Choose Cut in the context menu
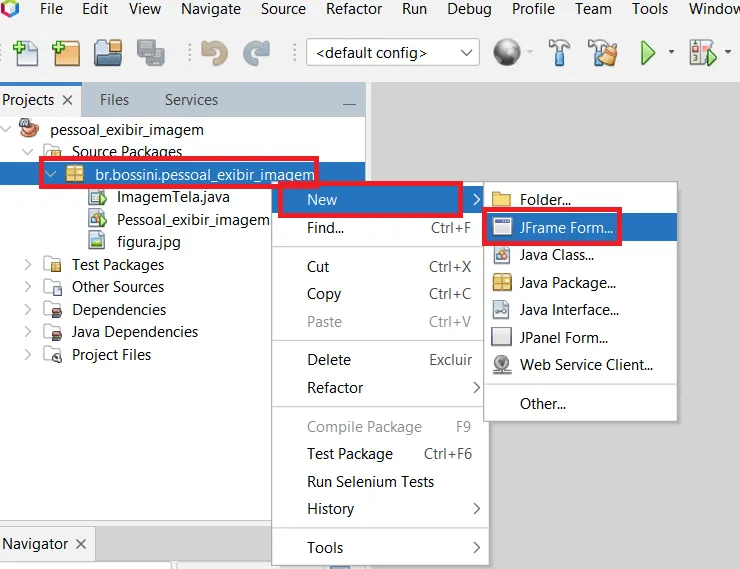Viewport: 740px width, 569px height. tap(378, 267)
